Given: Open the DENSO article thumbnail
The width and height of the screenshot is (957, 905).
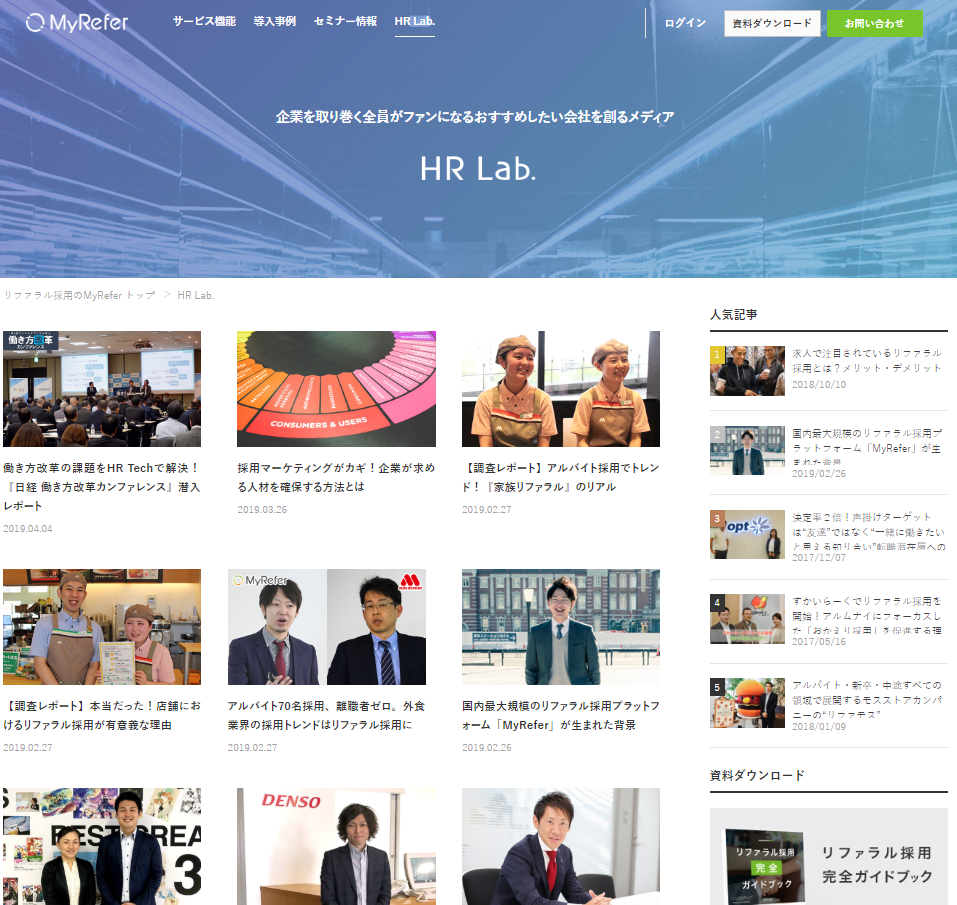Looking at the screenshot, I should click(x=336, y=846).
